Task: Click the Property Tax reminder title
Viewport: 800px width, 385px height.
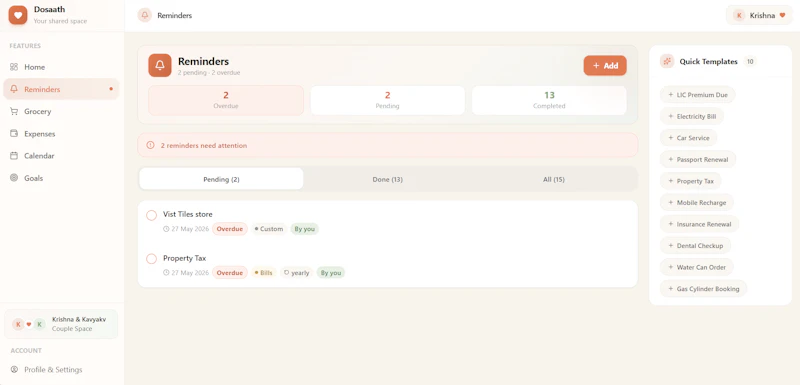Action: (185, 258)
